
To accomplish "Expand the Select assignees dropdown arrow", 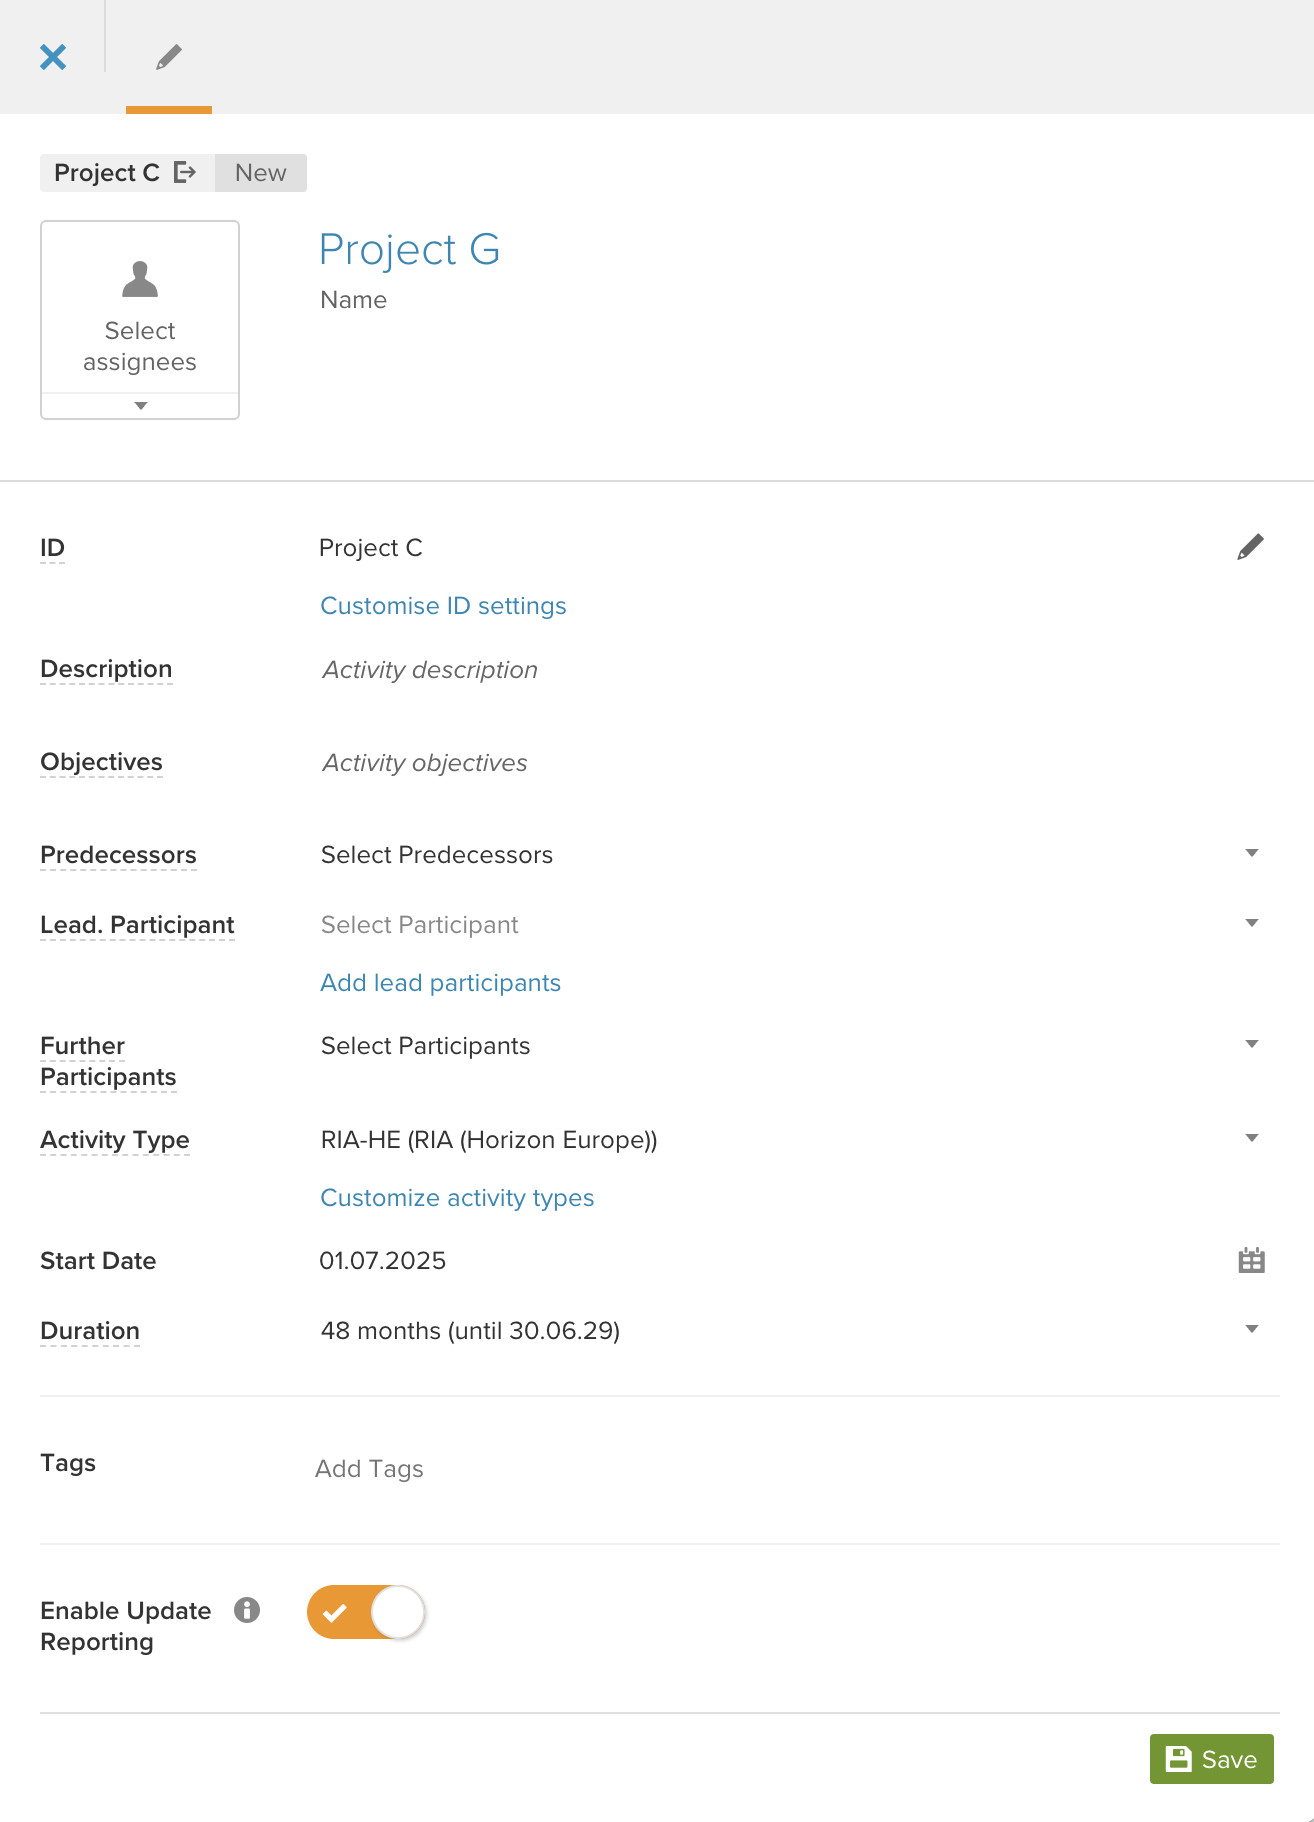I will (x=140, y=406).
